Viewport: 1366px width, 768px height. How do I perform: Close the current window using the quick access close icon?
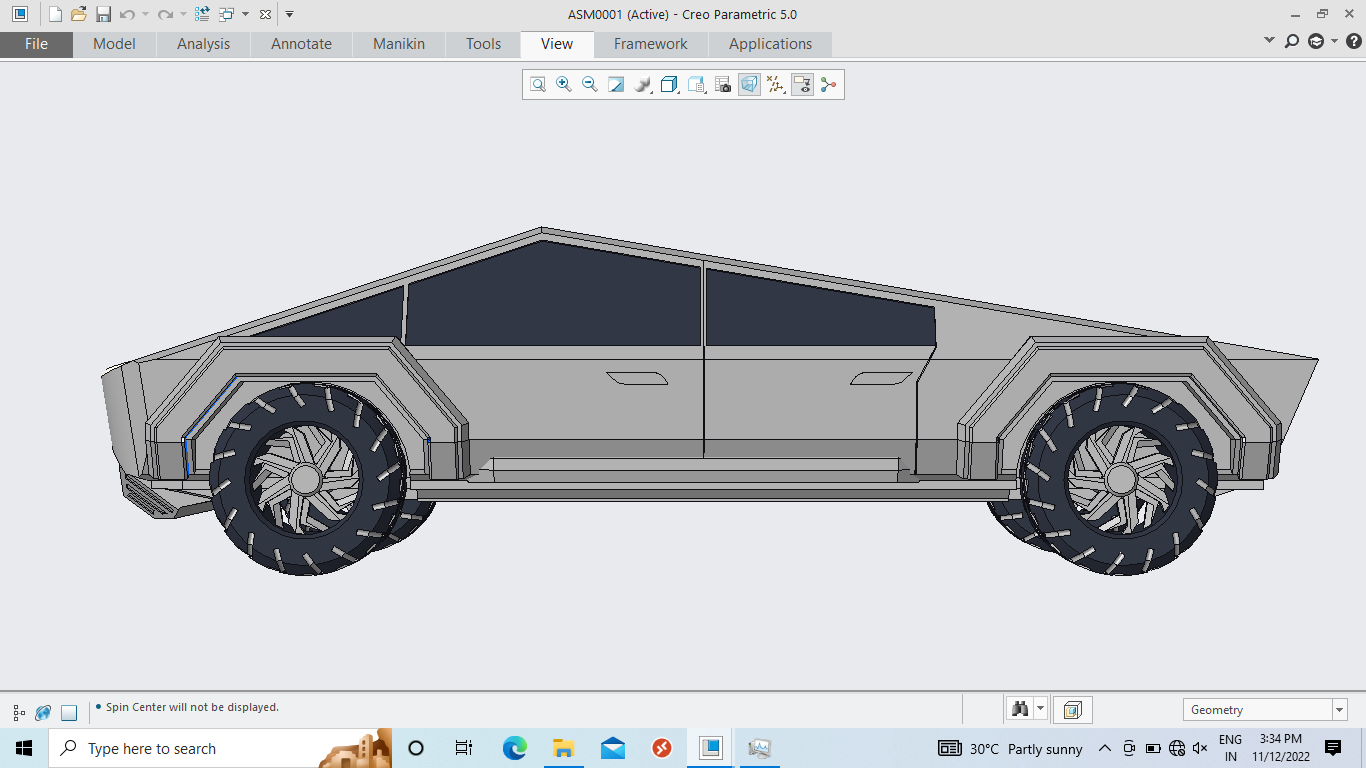tap(265, 14)
